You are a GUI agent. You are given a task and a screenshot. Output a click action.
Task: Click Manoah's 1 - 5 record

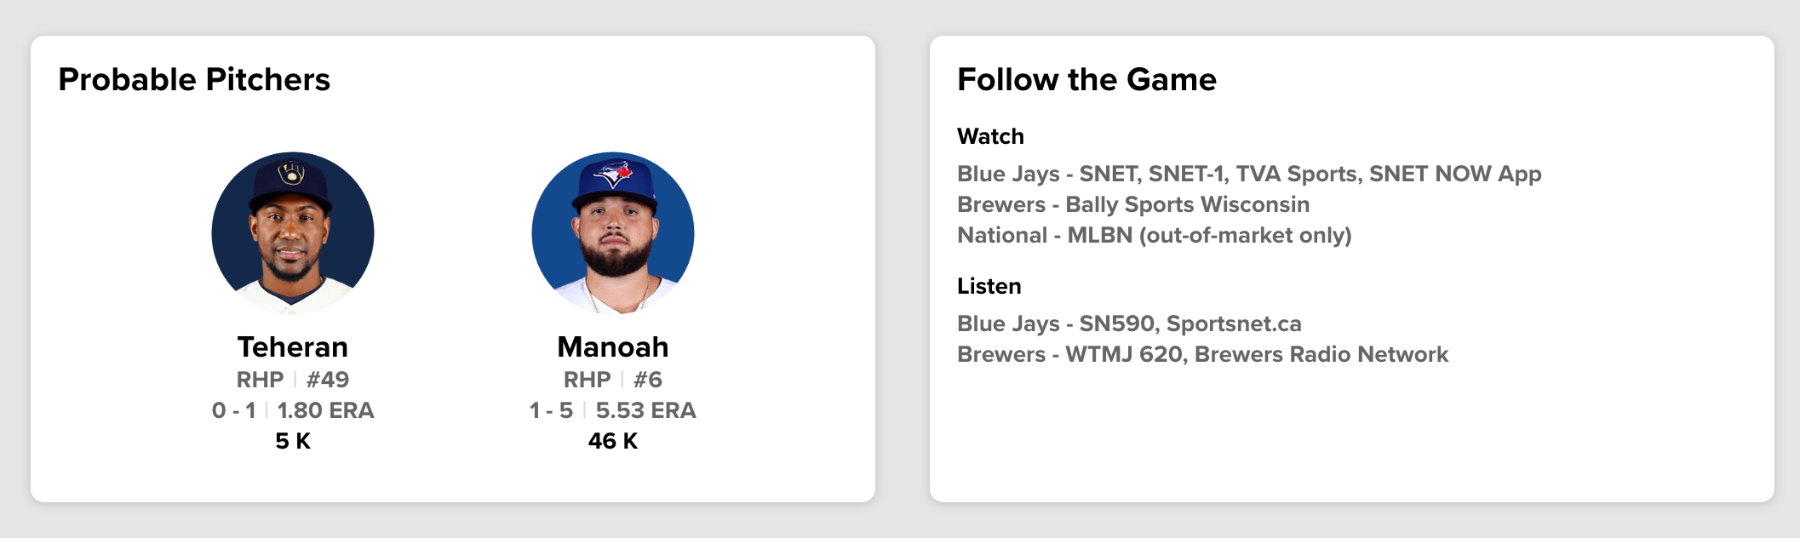pyautogui.click(x=551, y=411)
